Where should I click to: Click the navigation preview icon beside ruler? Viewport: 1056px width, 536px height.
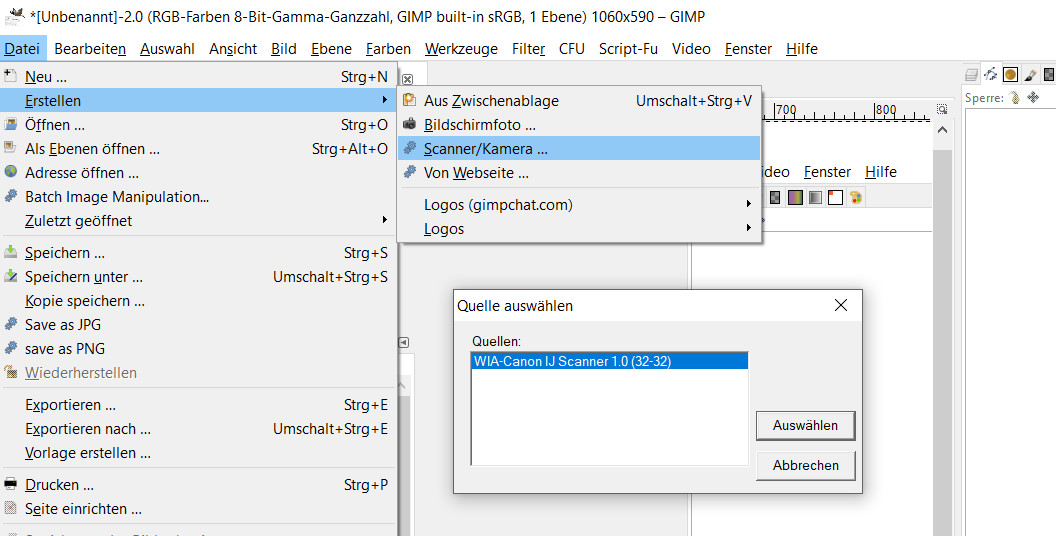click(x=942, y=109)
